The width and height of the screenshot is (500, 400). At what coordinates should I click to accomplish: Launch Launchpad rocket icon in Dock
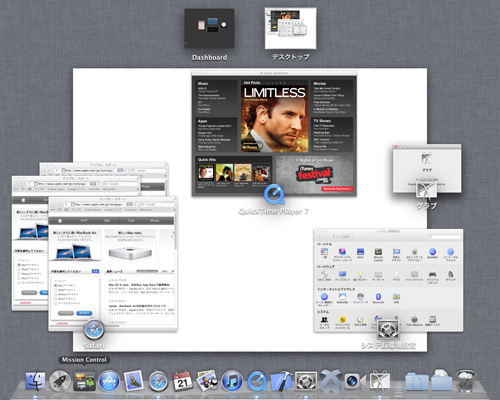[60, 381]
